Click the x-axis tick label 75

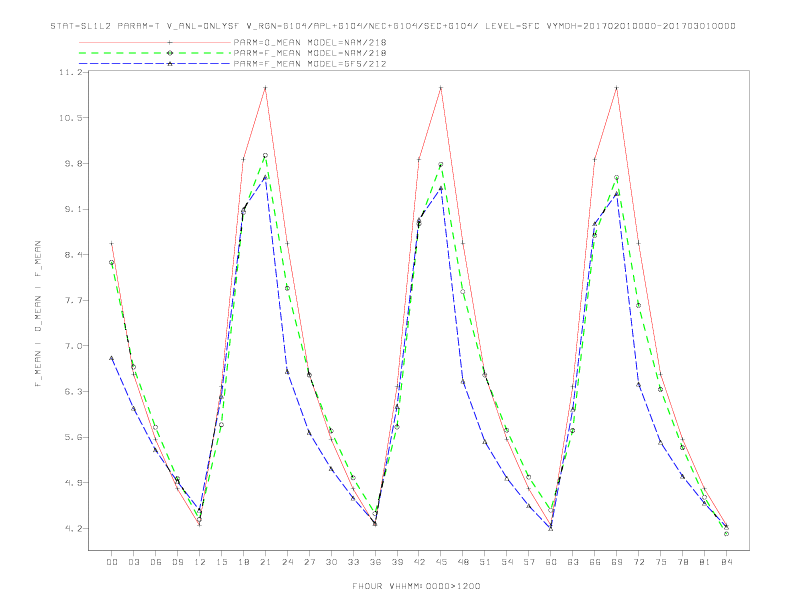(661, 562)
